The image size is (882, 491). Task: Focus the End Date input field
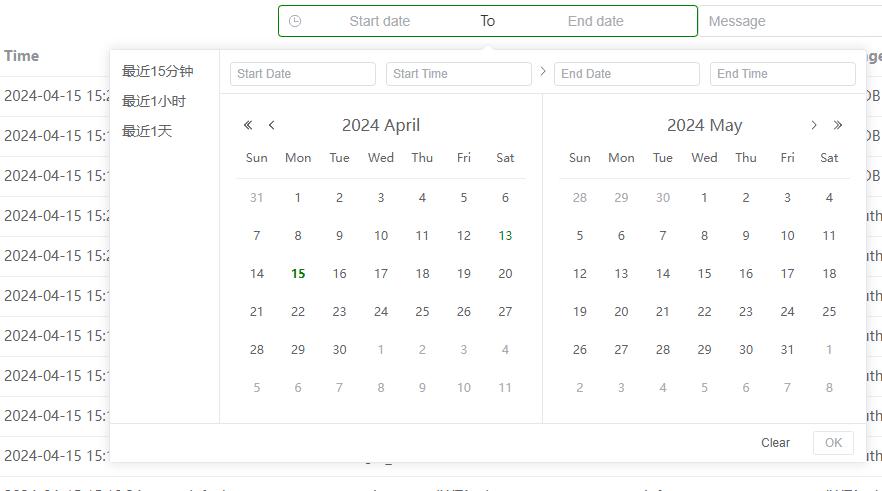(x=627, y=74)
